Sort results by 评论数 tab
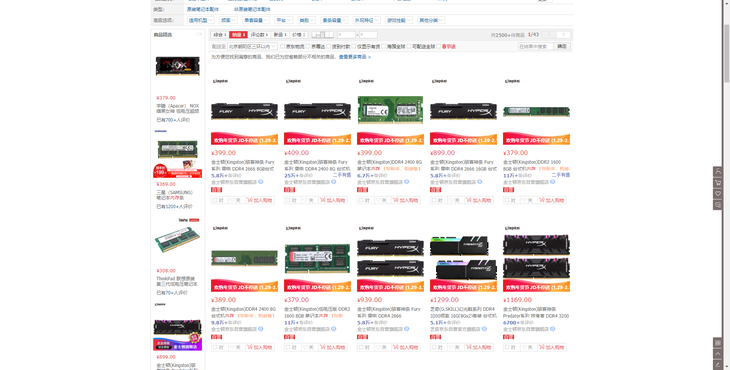730x370 pixels. [259, 35]
